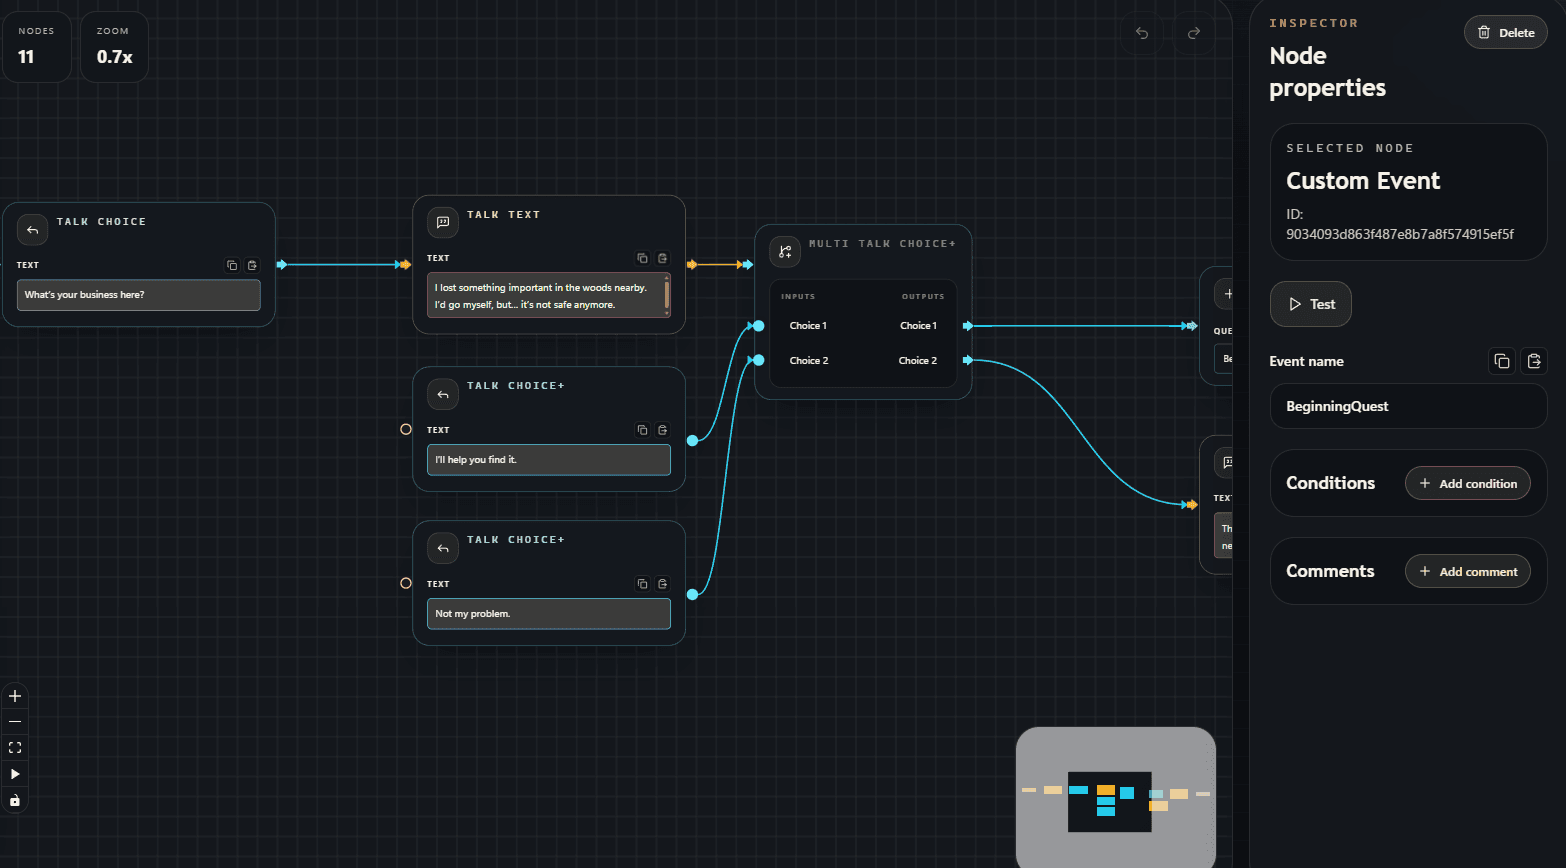
Task: Click the NODES 11 counter
Action: click(36, 46)
